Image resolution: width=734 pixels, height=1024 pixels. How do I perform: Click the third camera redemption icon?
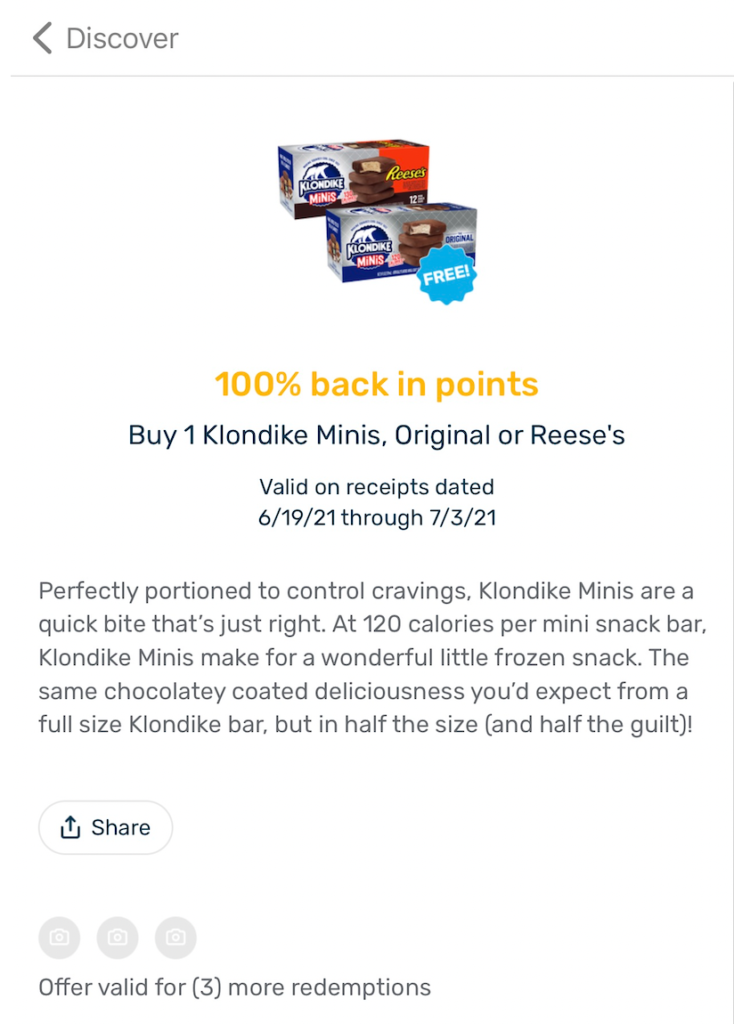(x=176, y=937)
